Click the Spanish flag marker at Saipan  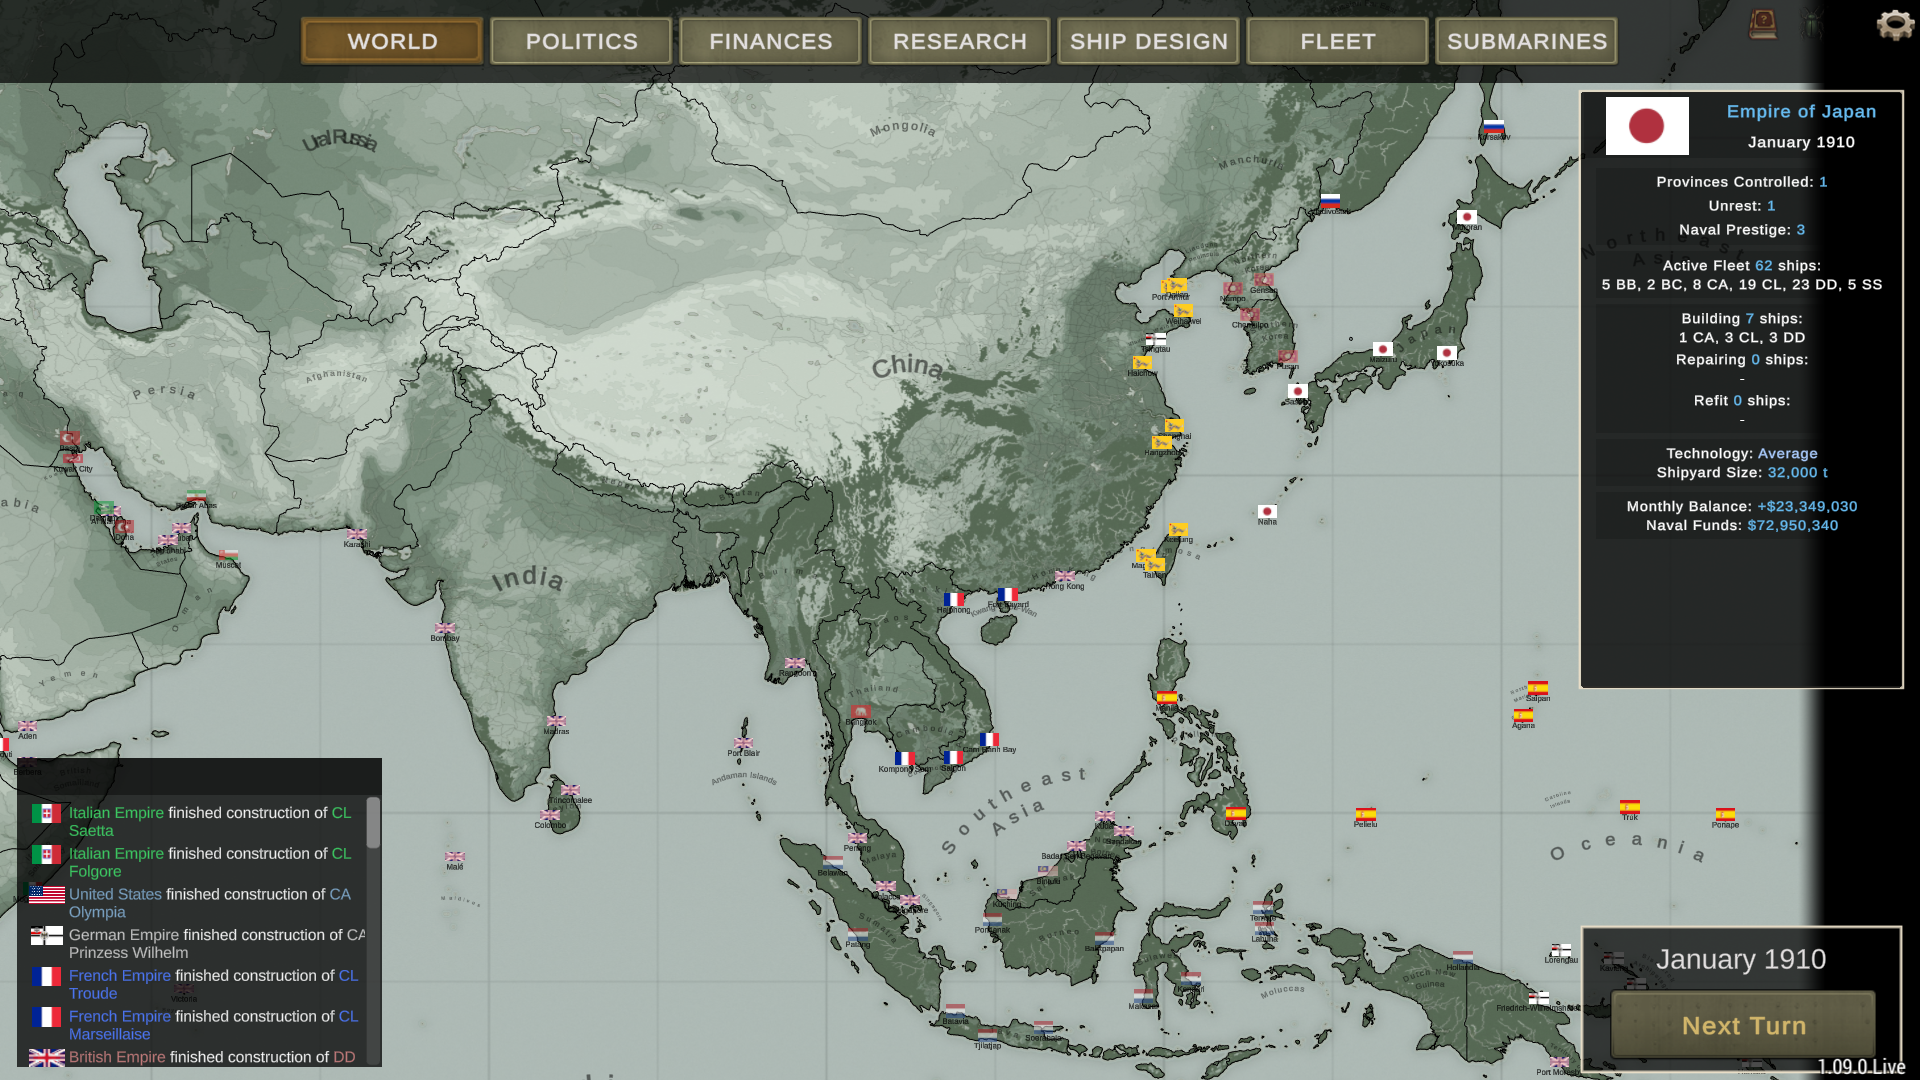pos(1538,688)
